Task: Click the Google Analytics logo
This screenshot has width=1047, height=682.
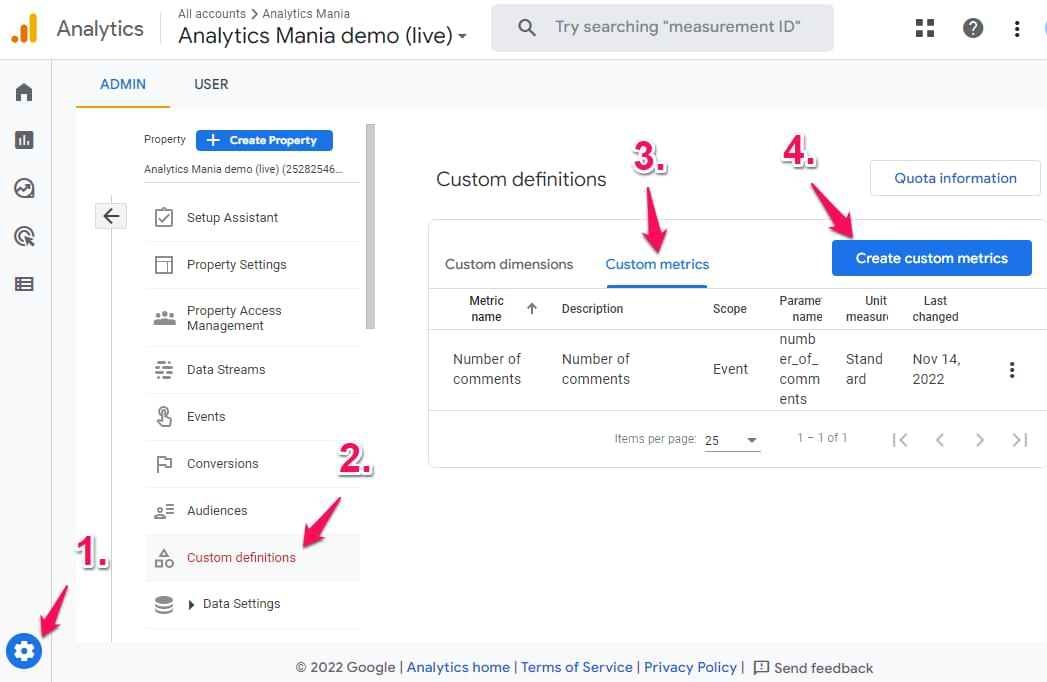Action: click(25, 29)
